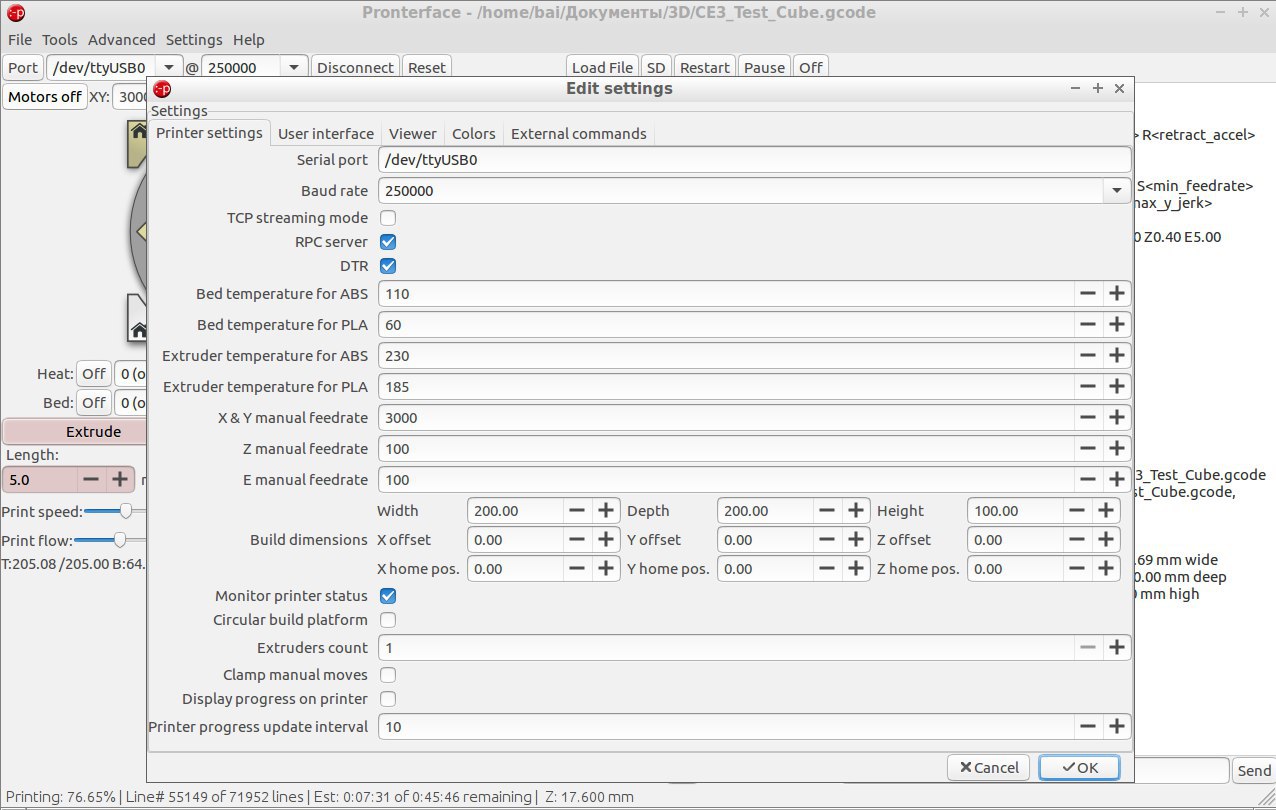The height and width of the screenshot is (810, 1276).
Task: Switch to the Colors tab
Action: click(474, 134)
